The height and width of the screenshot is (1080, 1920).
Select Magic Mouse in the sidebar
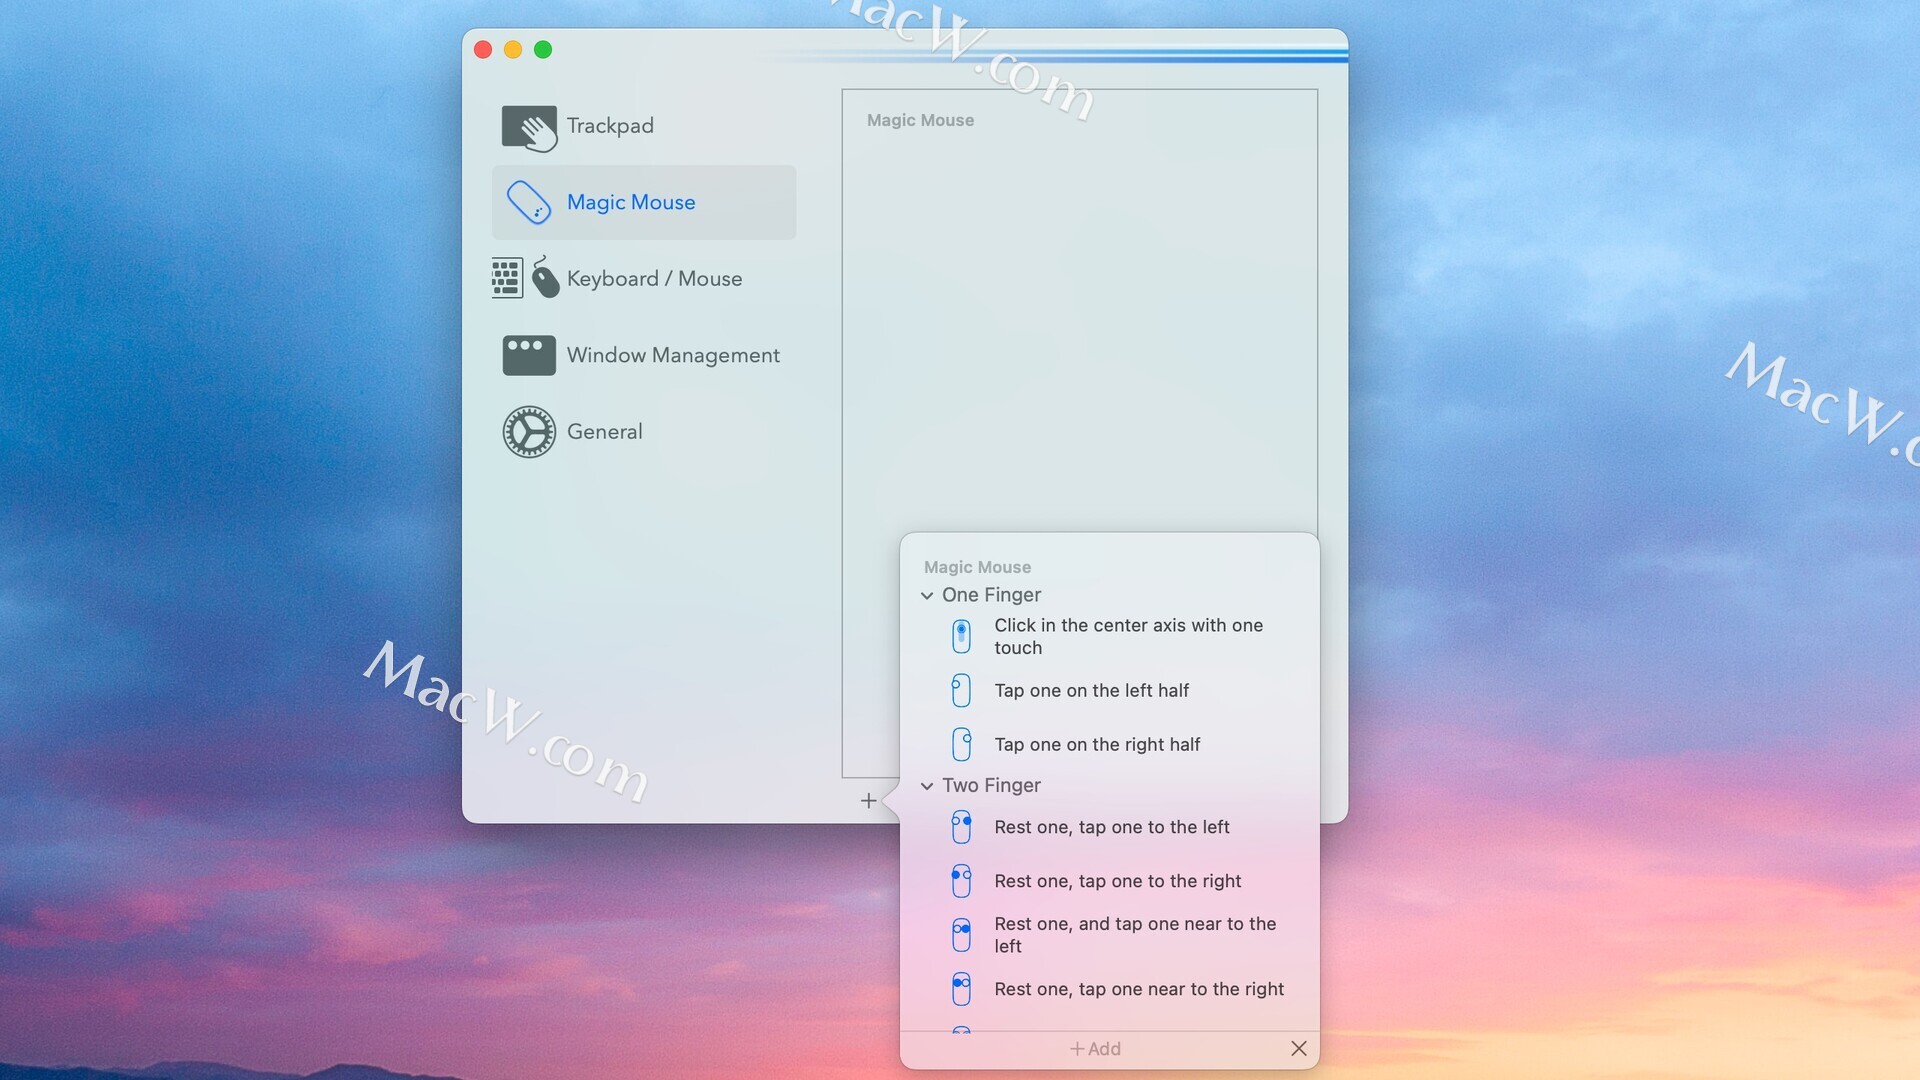644,202
